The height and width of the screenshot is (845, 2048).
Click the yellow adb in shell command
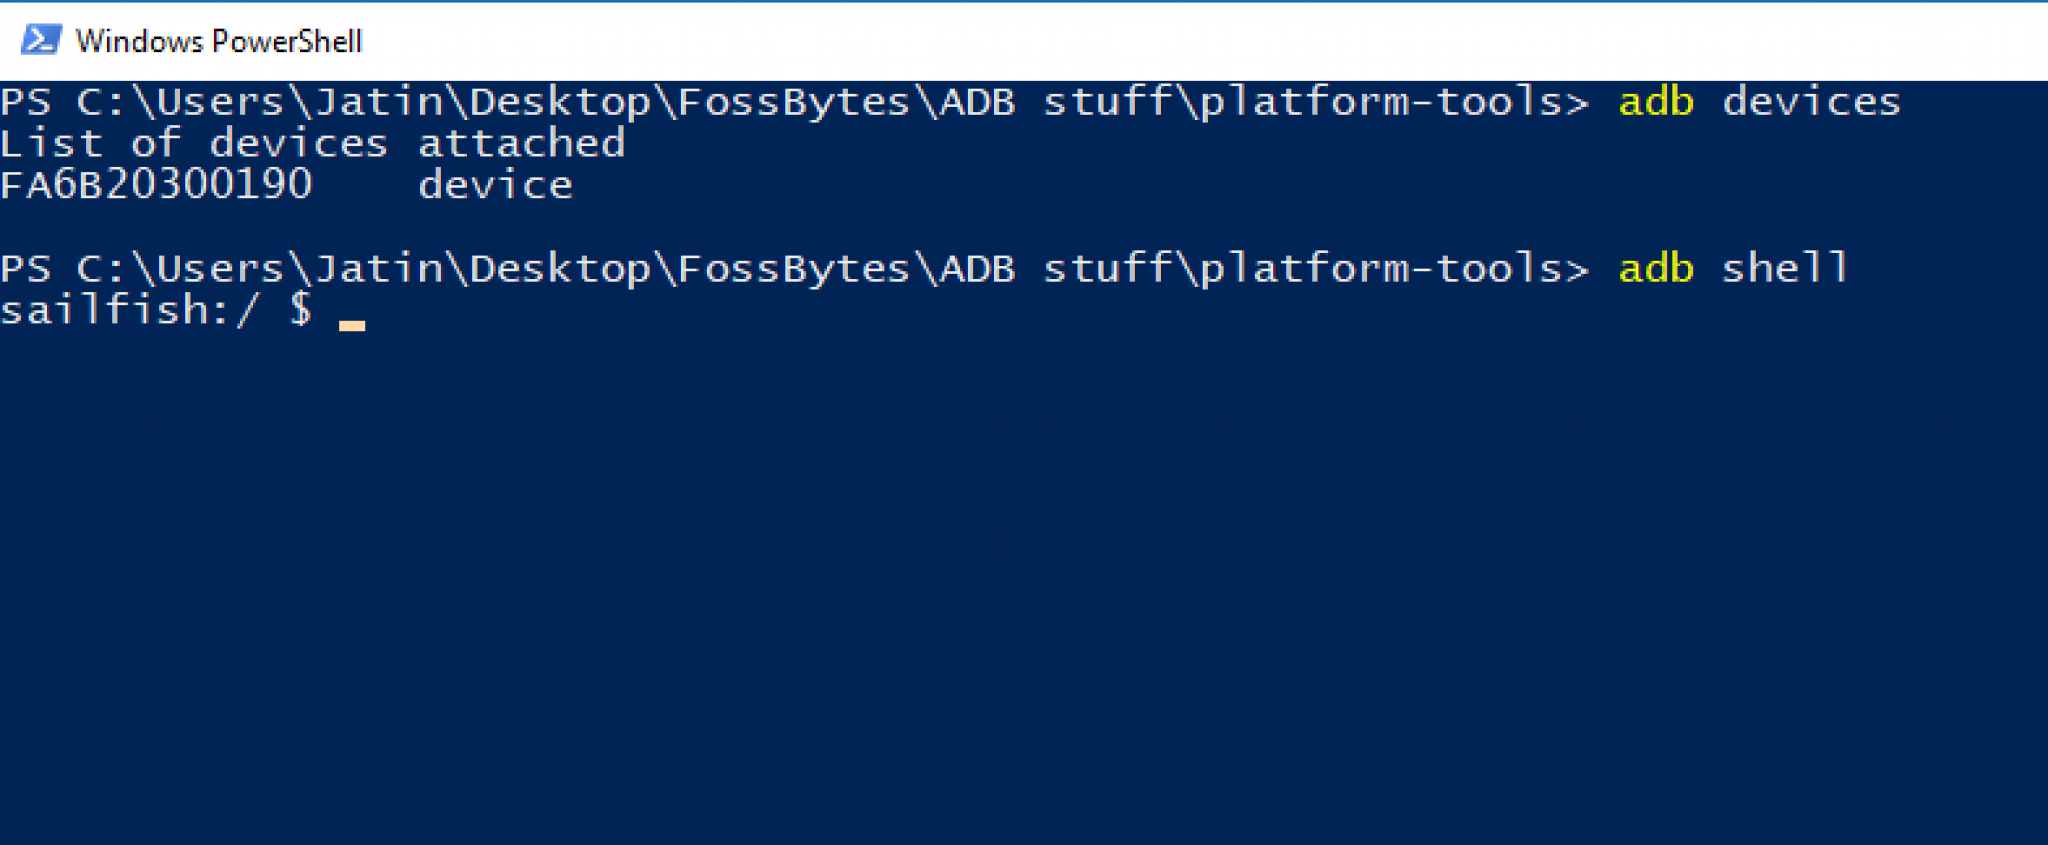click(1656, 268)
